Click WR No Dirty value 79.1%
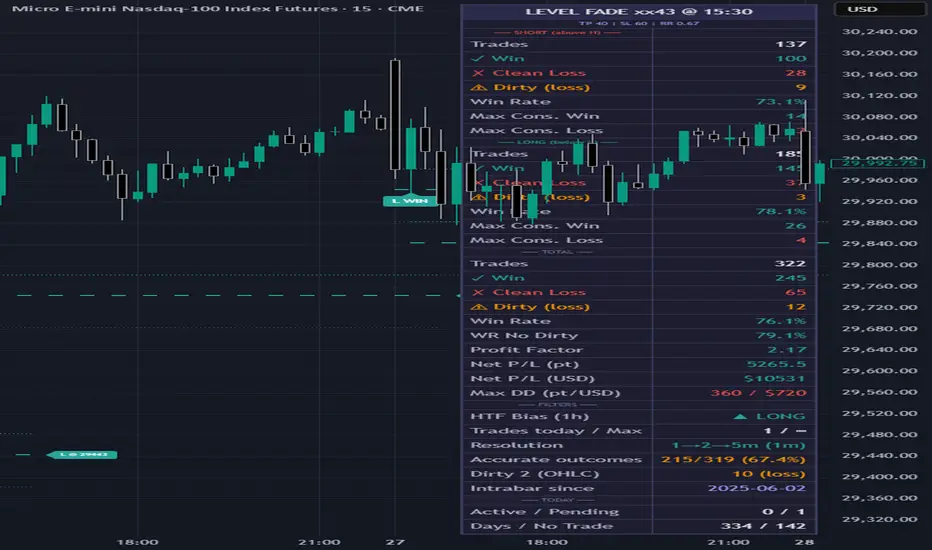 [780, 335]
